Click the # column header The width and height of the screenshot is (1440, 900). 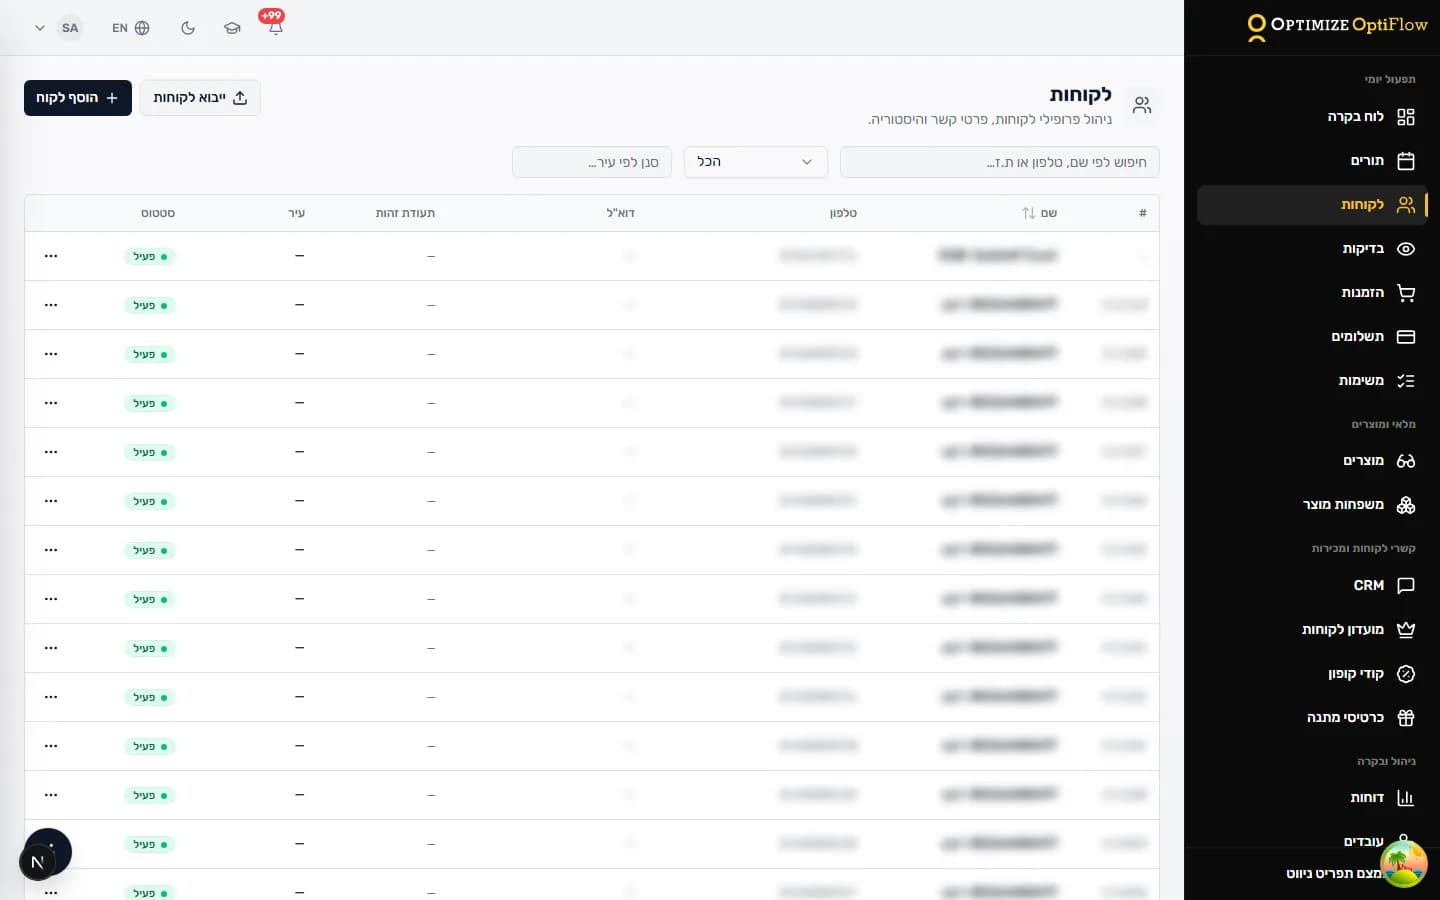coord(1143,213)
